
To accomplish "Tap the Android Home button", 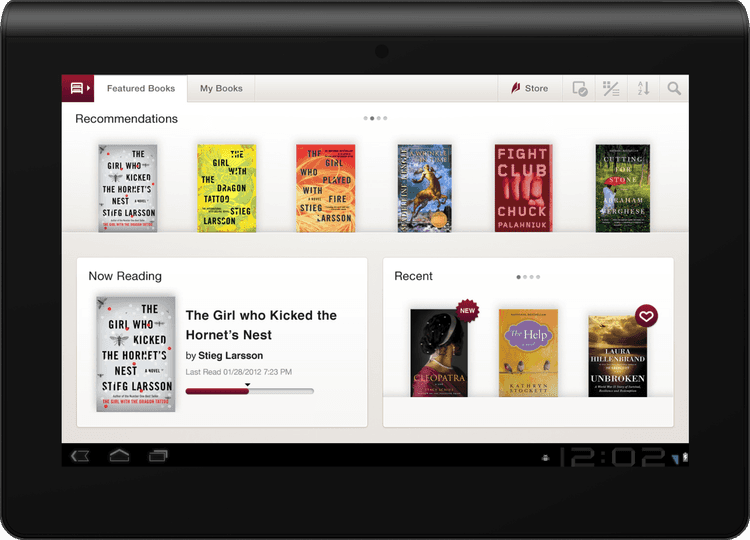I will click(119, 455).
